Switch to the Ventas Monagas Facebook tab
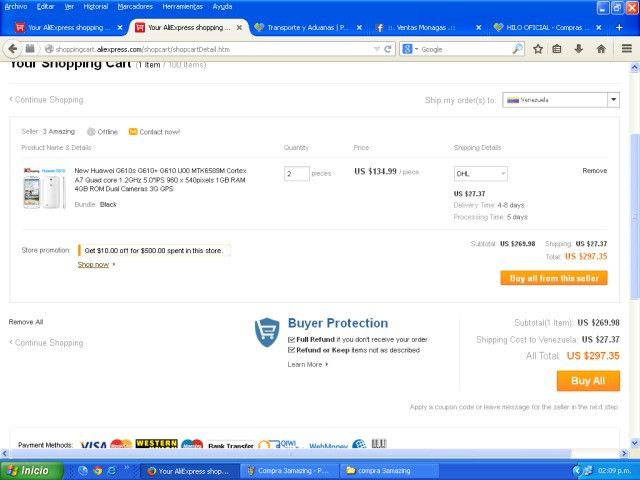Screen dimensions: 640x480 click(428, 28)
